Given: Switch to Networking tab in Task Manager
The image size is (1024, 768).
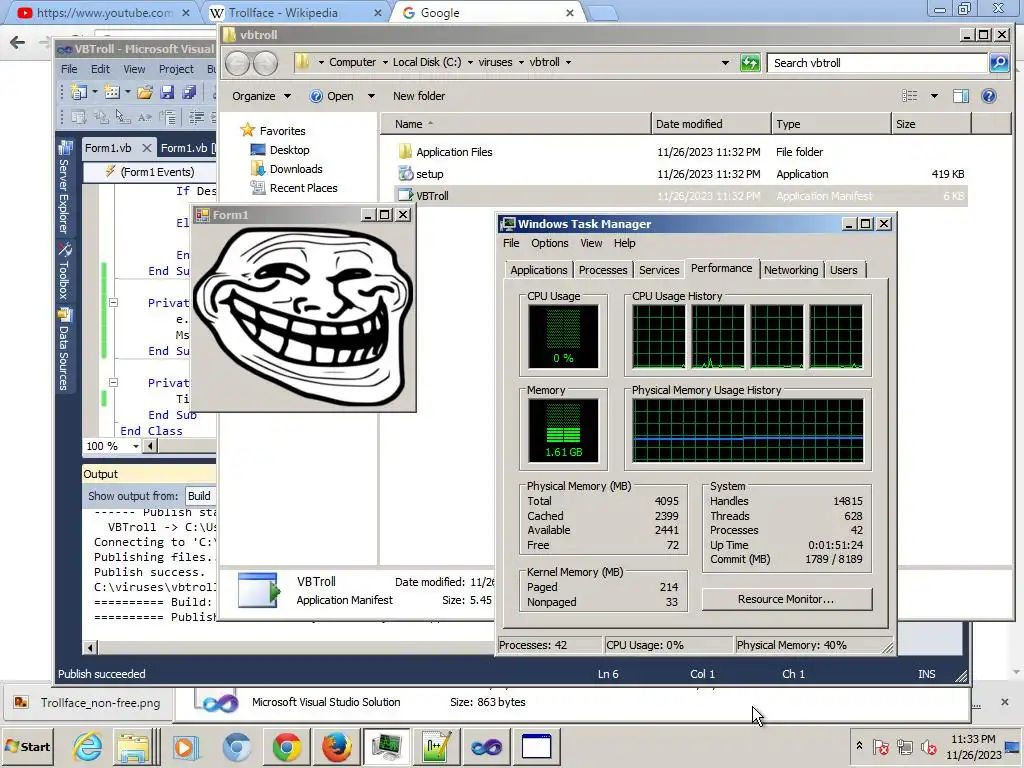Looking at the screenshot, I should click(x=791, y=270).
